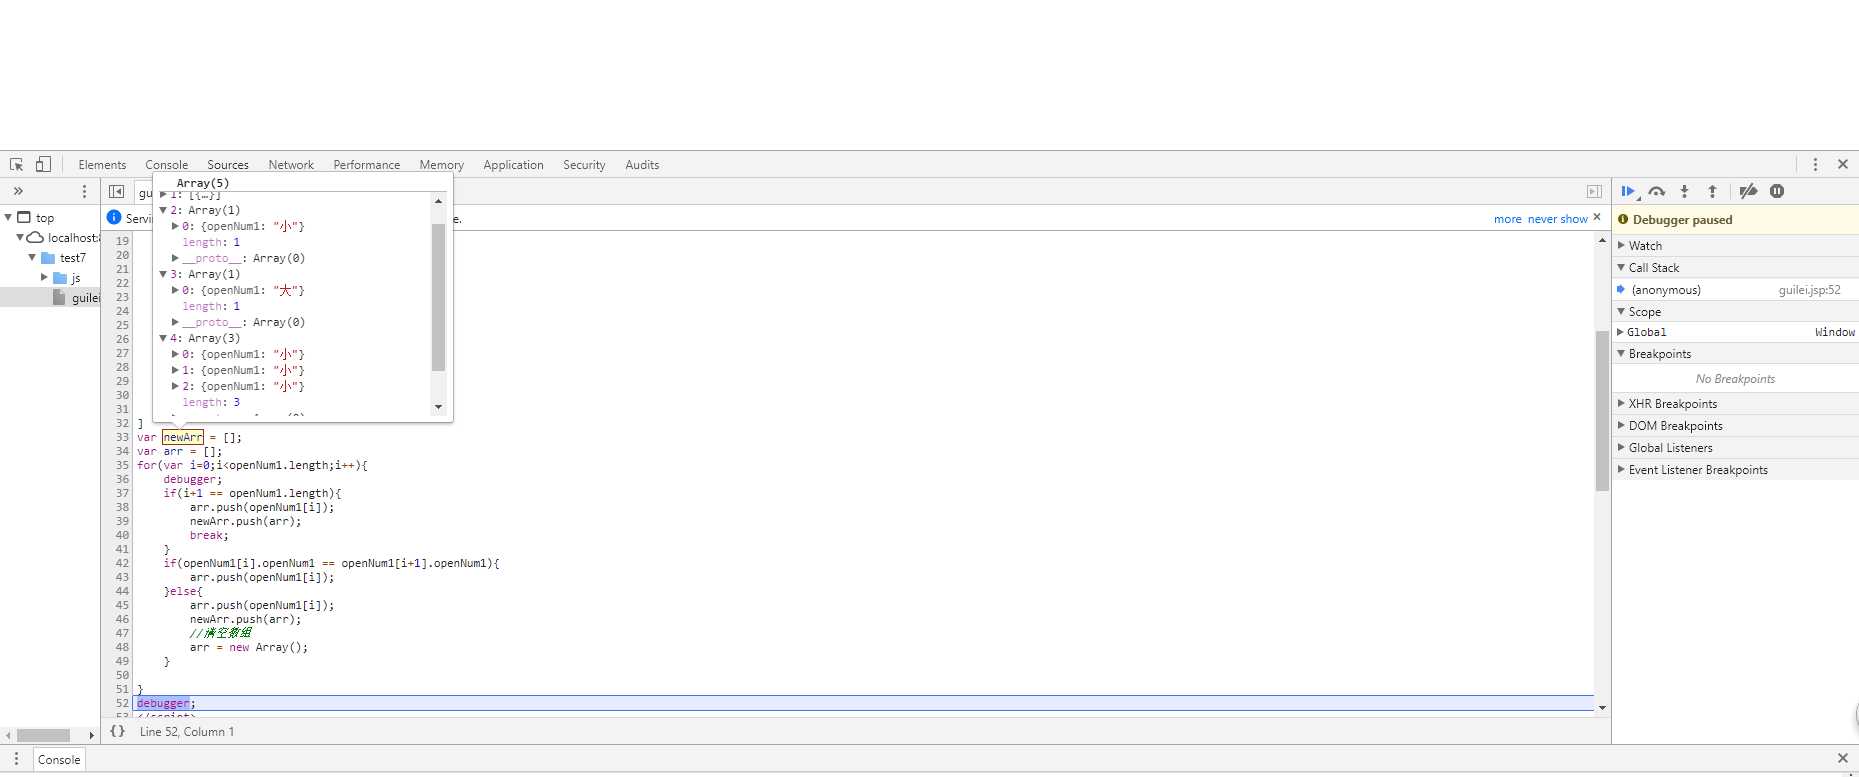Open DevTools customize menu (three dots)
The height and width of the screenshot is (777, 1859).
(1815, 165)
